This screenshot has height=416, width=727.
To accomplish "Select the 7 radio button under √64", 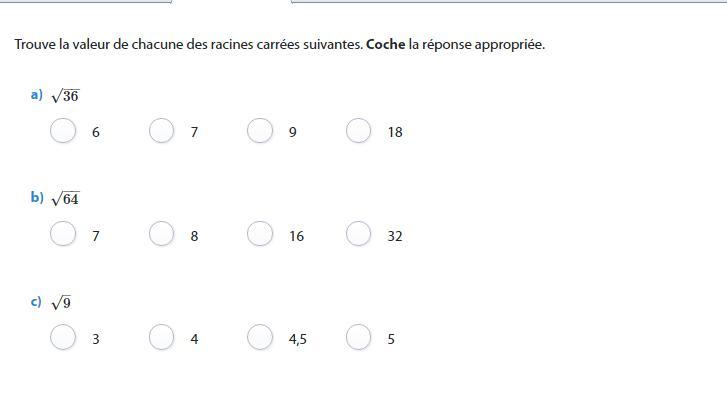I will point(63,233).
